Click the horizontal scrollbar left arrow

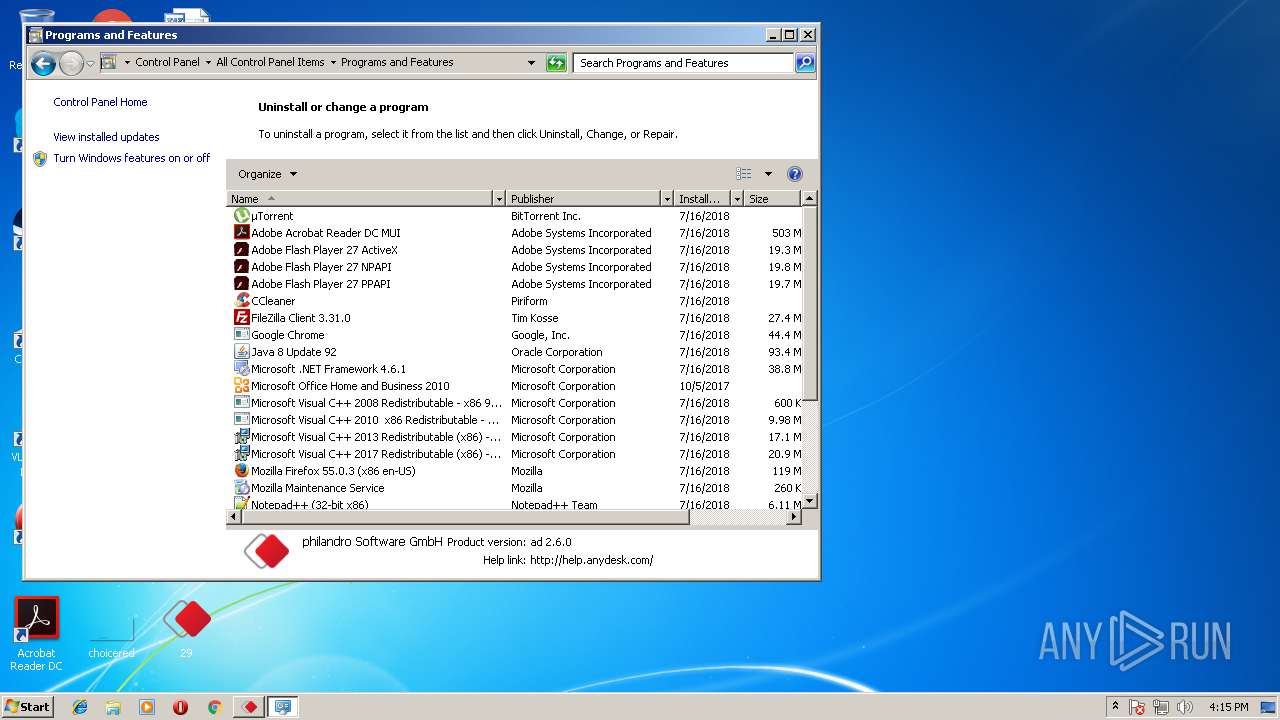pos(235,517)
